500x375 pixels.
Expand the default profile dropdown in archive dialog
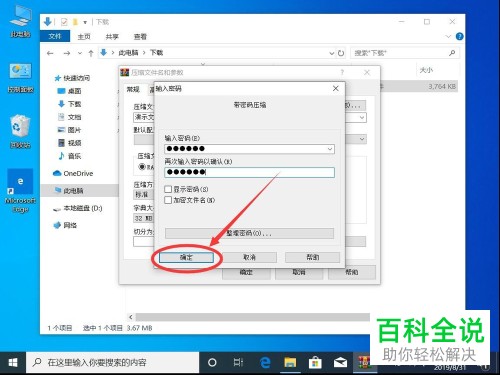(x=362, y=139)
